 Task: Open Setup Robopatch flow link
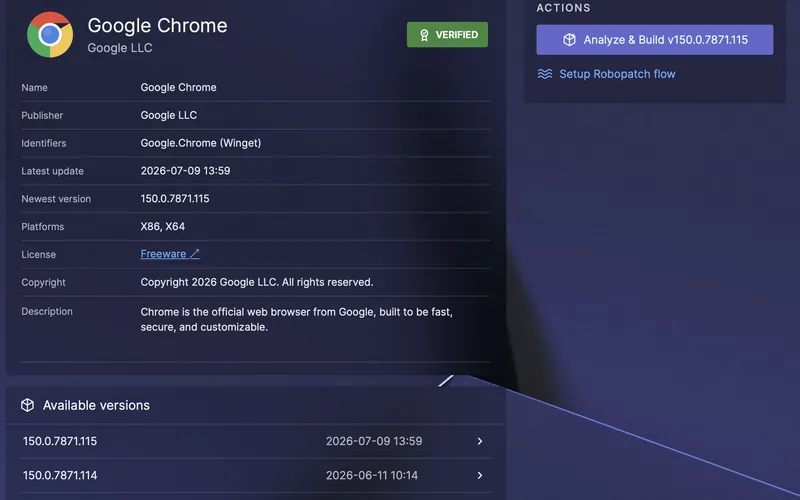point(617,74)
